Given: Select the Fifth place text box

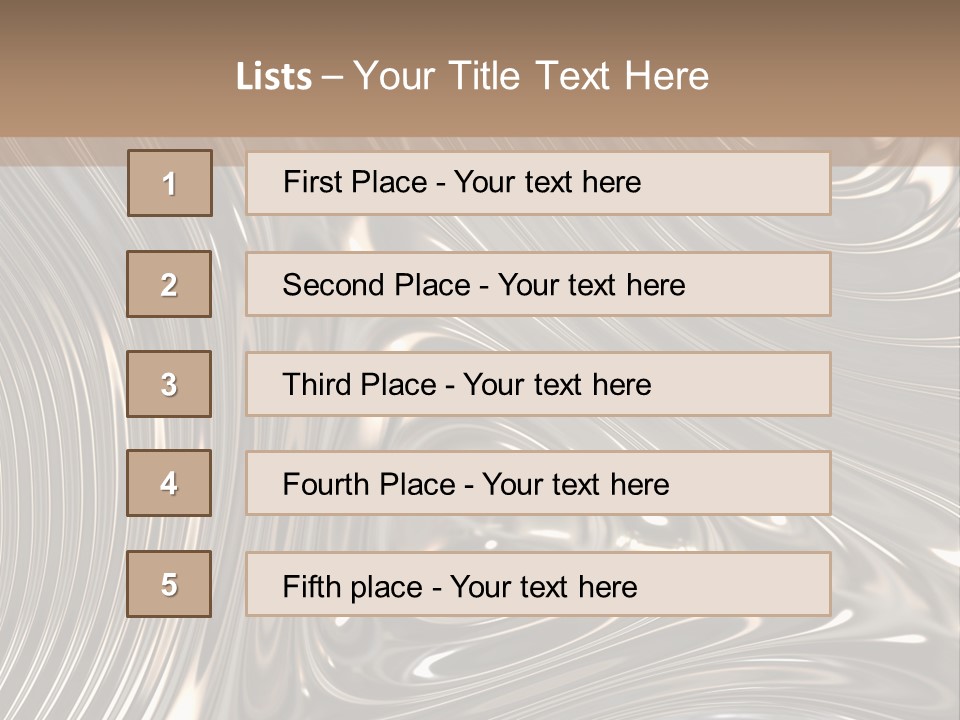Looking at the screenshot, I should [x=538, y=584].
